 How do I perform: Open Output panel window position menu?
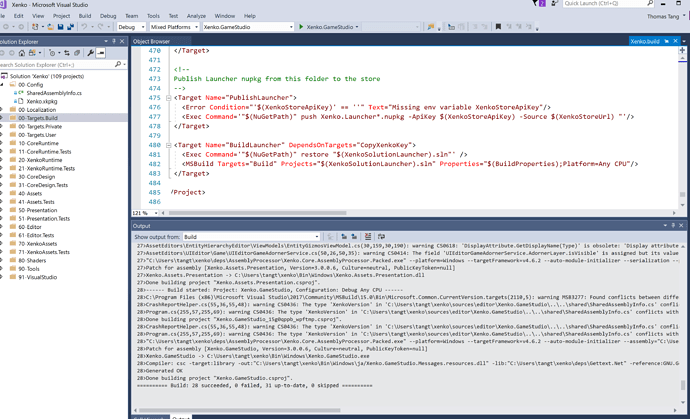(x=665, y=225)
